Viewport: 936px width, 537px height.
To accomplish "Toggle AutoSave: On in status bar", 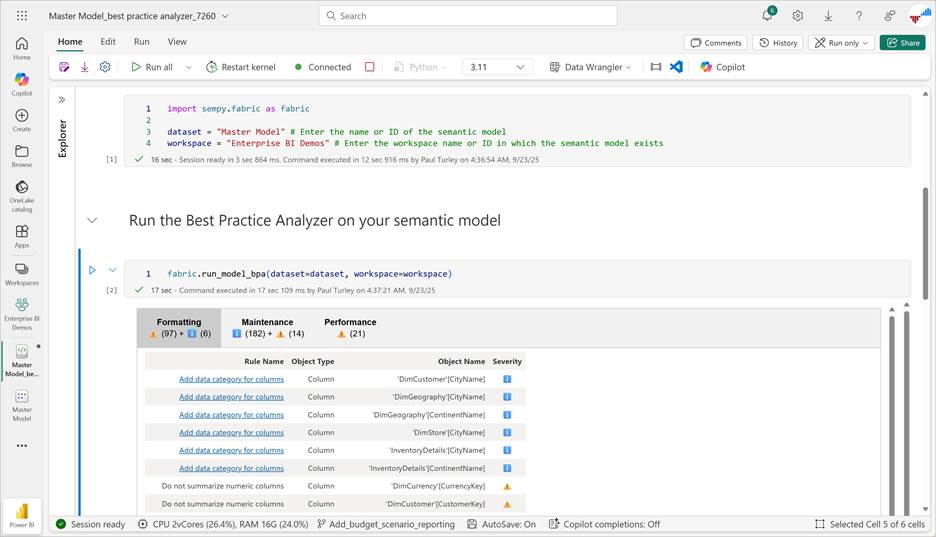I will click(x=501, y=524).
